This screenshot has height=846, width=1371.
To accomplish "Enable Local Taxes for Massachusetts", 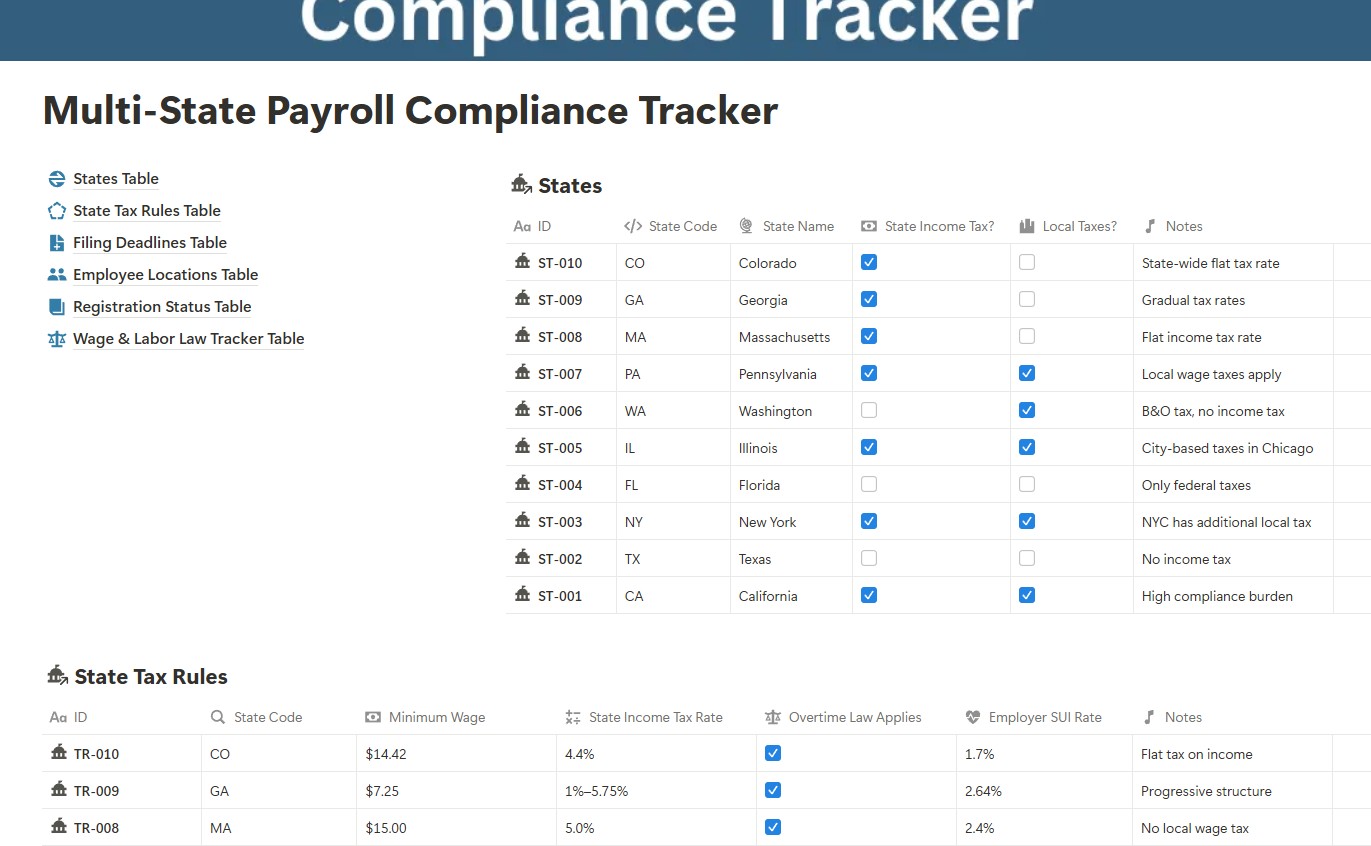I will [1026, 335].
